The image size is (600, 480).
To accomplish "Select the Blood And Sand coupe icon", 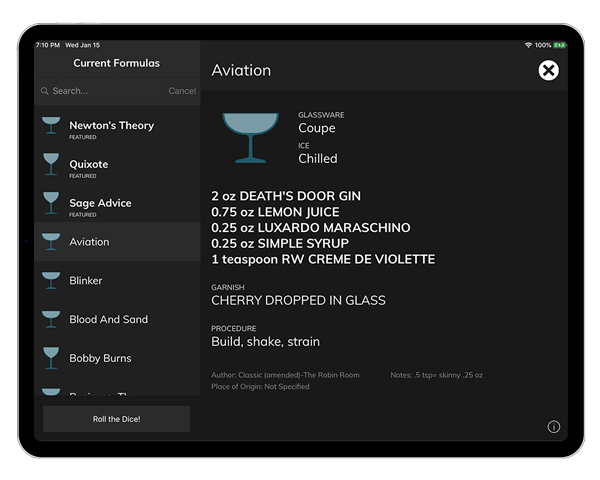I will coord(51,319).
